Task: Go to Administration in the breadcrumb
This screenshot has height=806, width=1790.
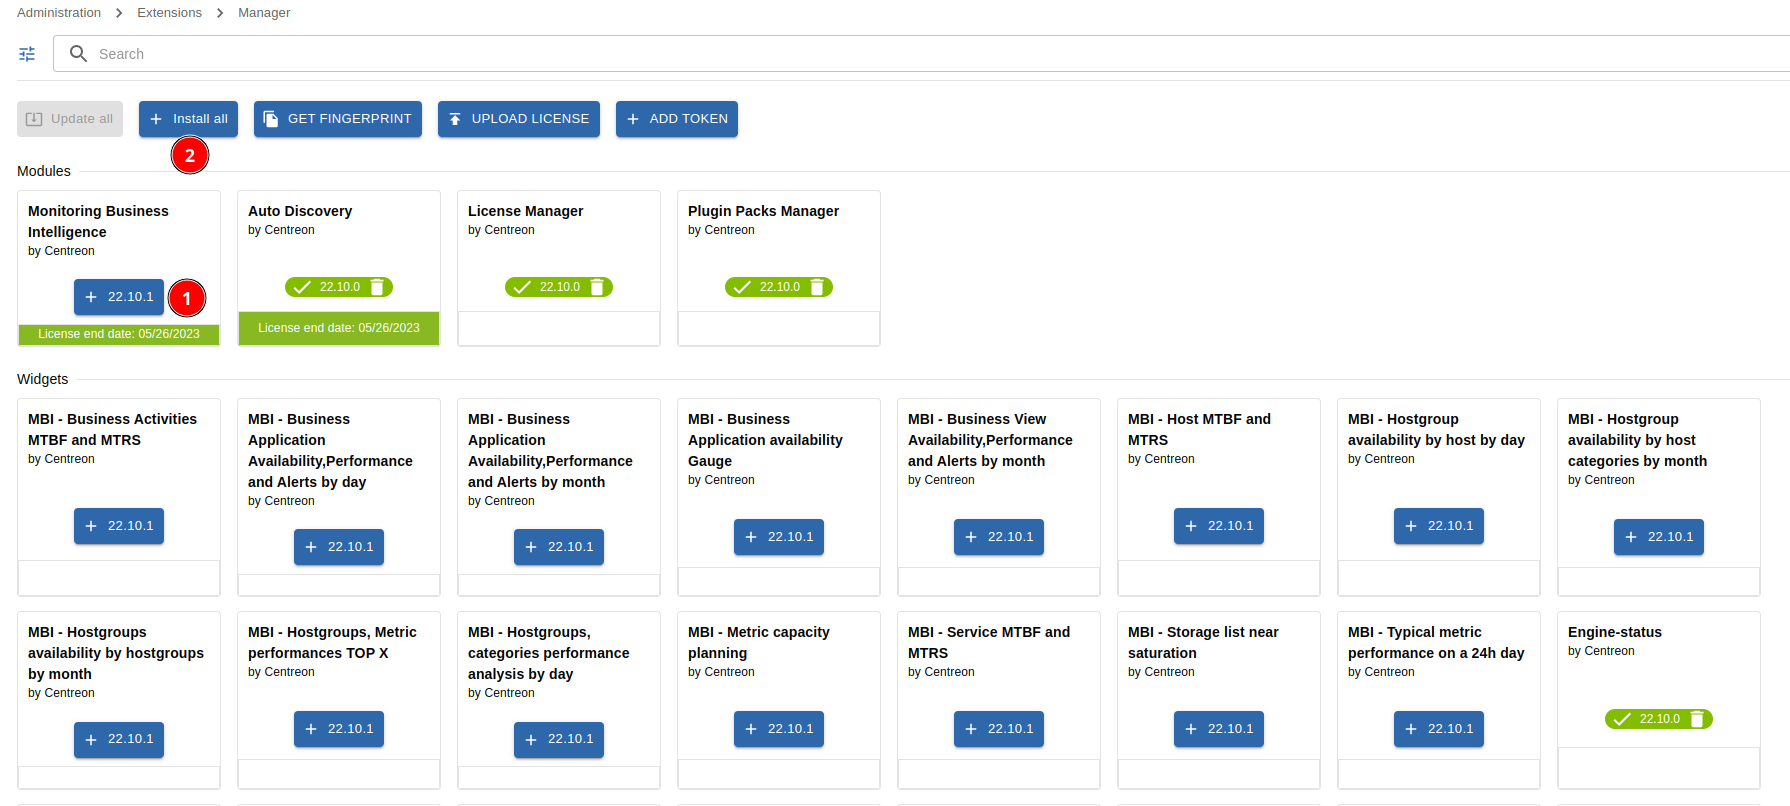Action: (59, 13)
